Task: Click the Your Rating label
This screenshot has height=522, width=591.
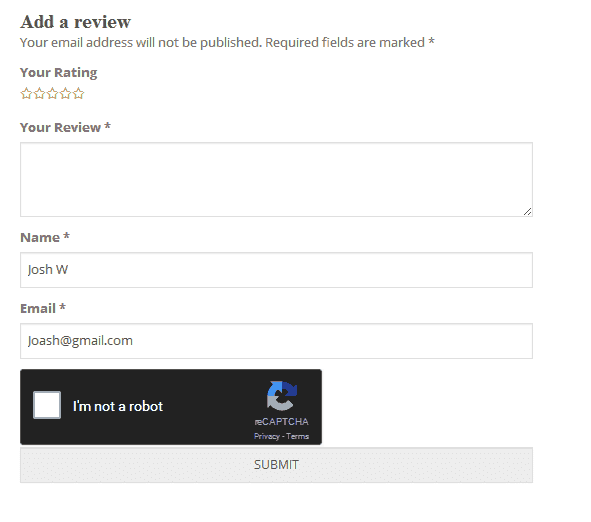Action: (x=58, y=72)
